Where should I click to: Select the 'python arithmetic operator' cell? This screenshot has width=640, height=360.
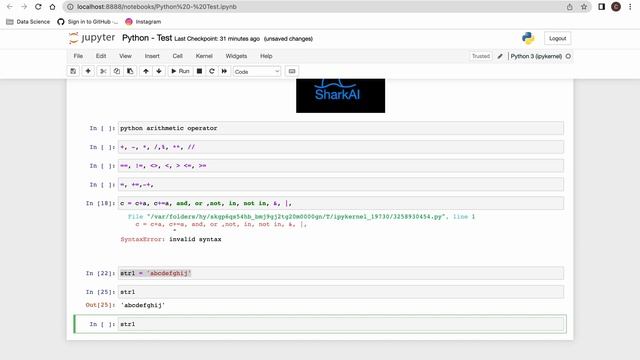[341, 128]
